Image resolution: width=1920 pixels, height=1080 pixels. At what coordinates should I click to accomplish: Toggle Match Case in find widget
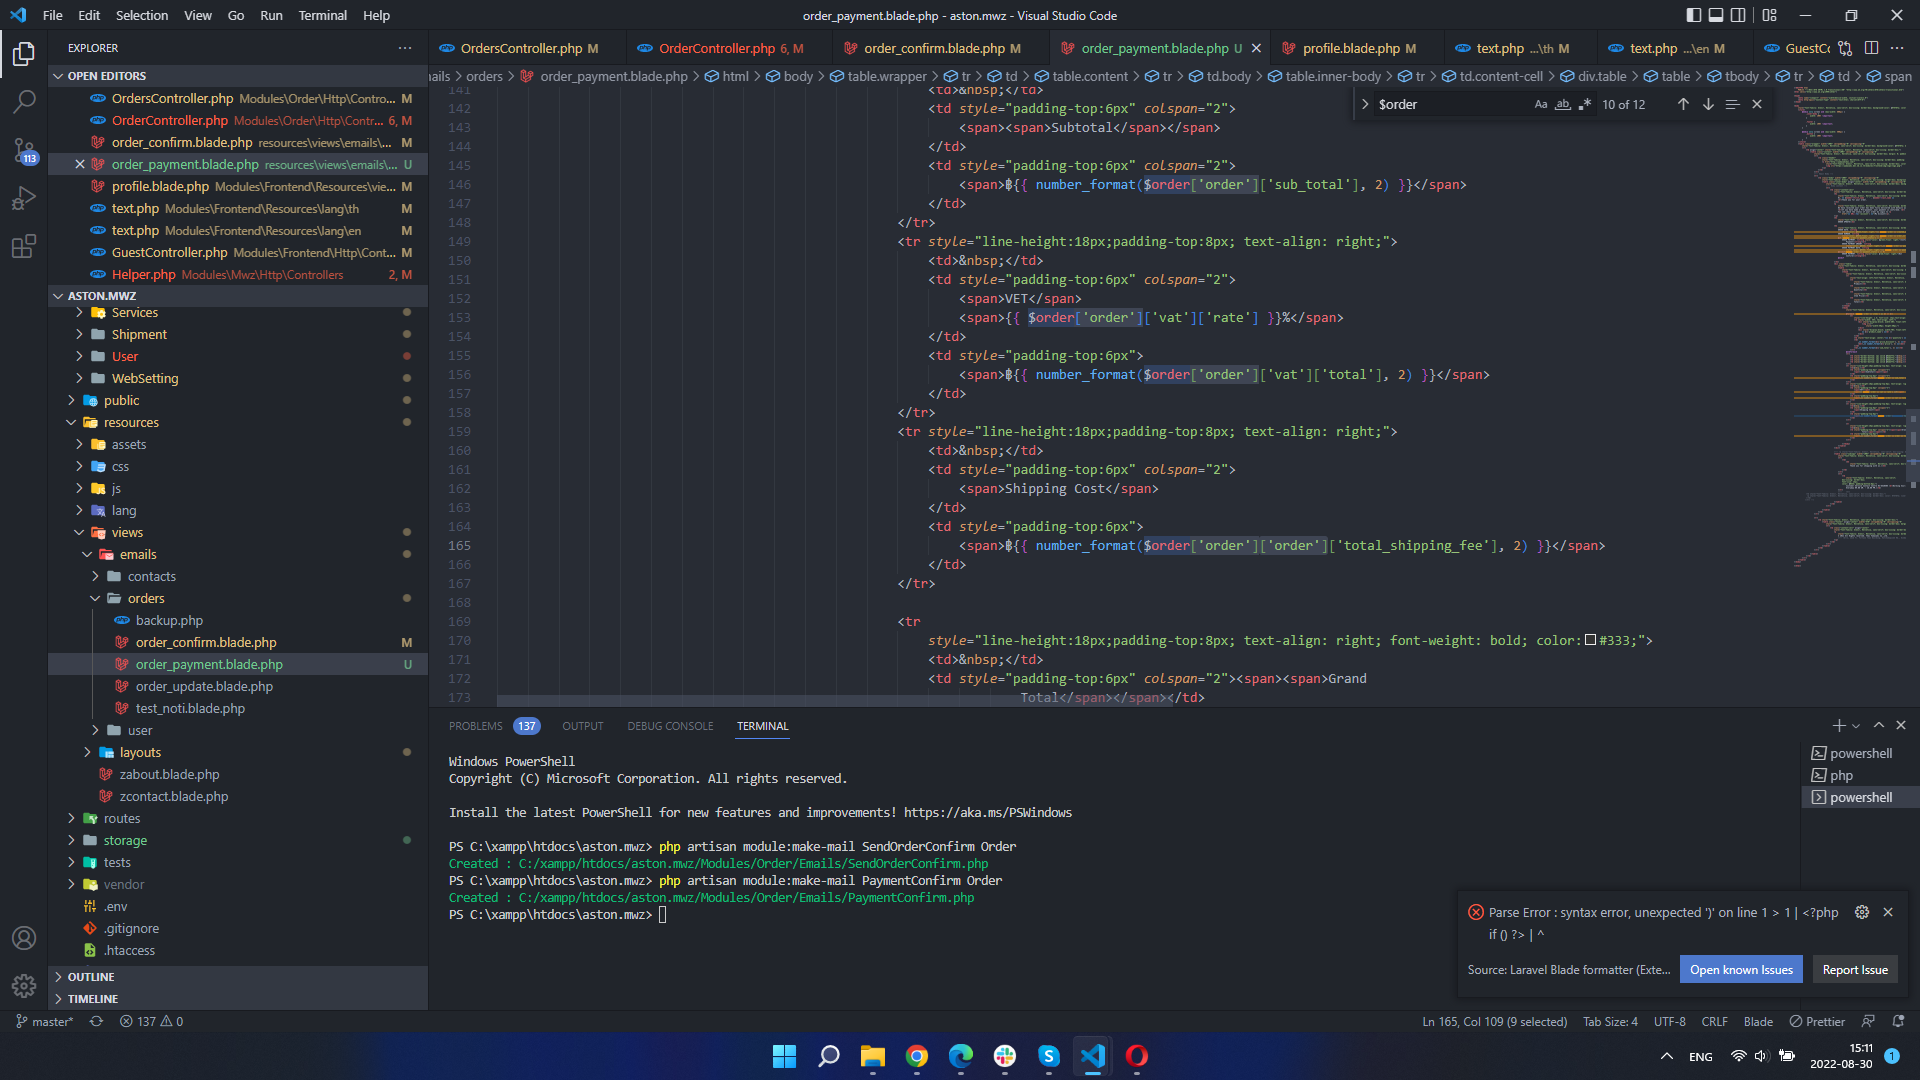(1541, 104)
